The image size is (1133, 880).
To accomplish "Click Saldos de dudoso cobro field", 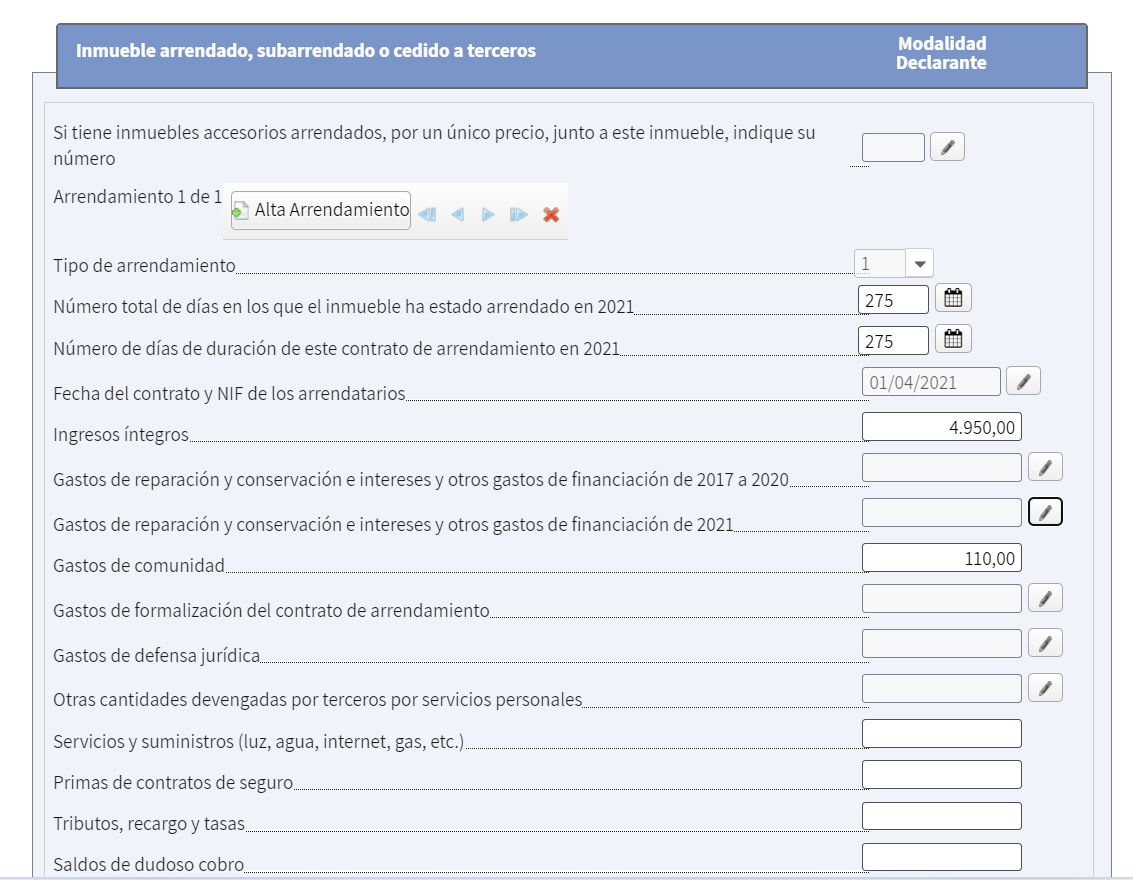I will pyautogui.click(x=942, y=857).
